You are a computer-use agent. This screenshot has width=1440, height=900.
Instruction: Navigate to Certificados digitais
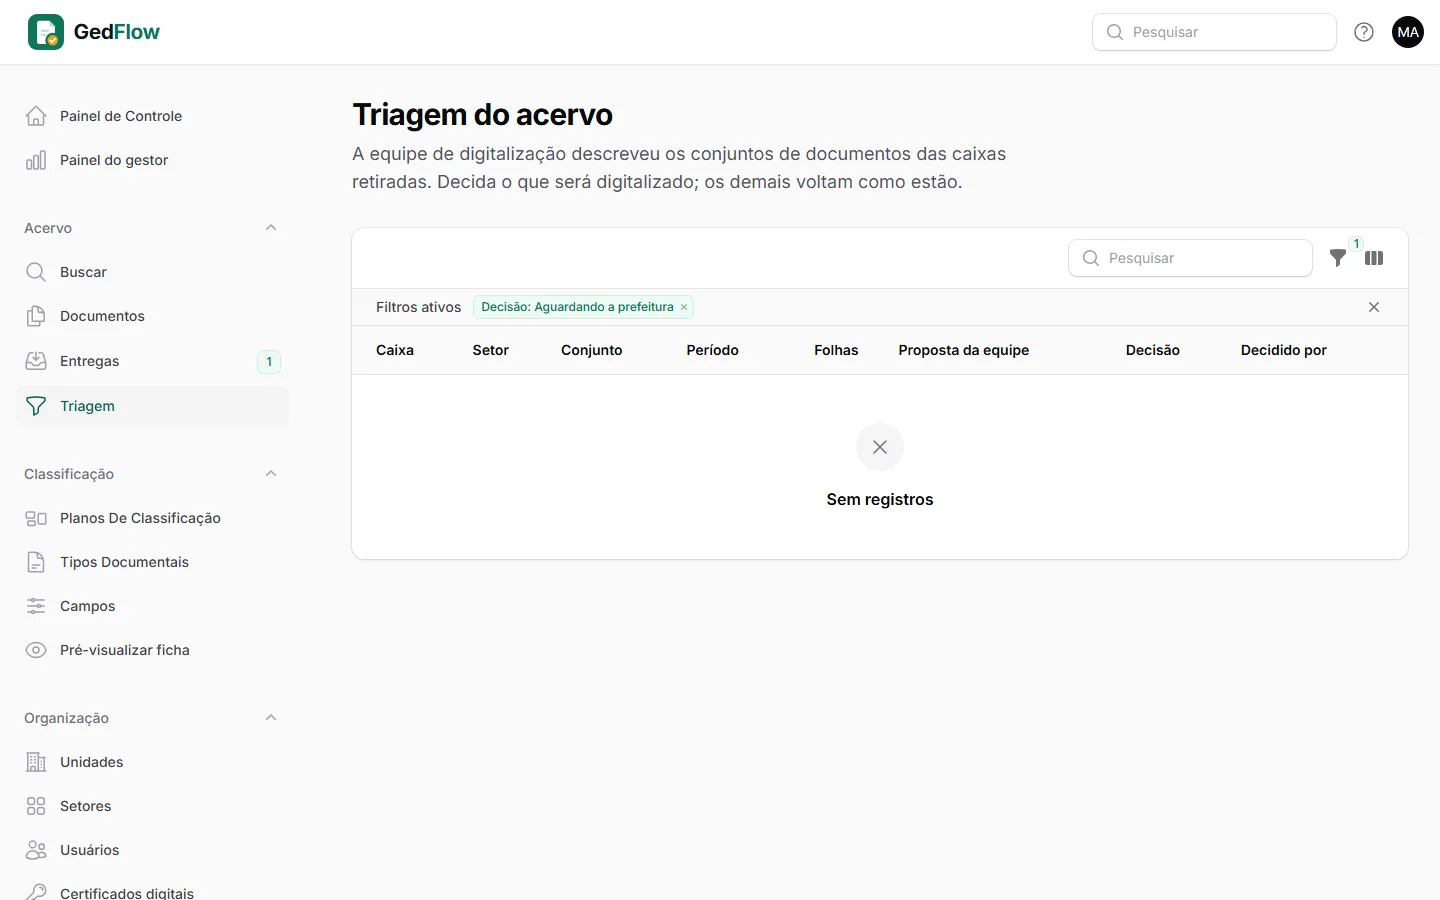[152, 889]
